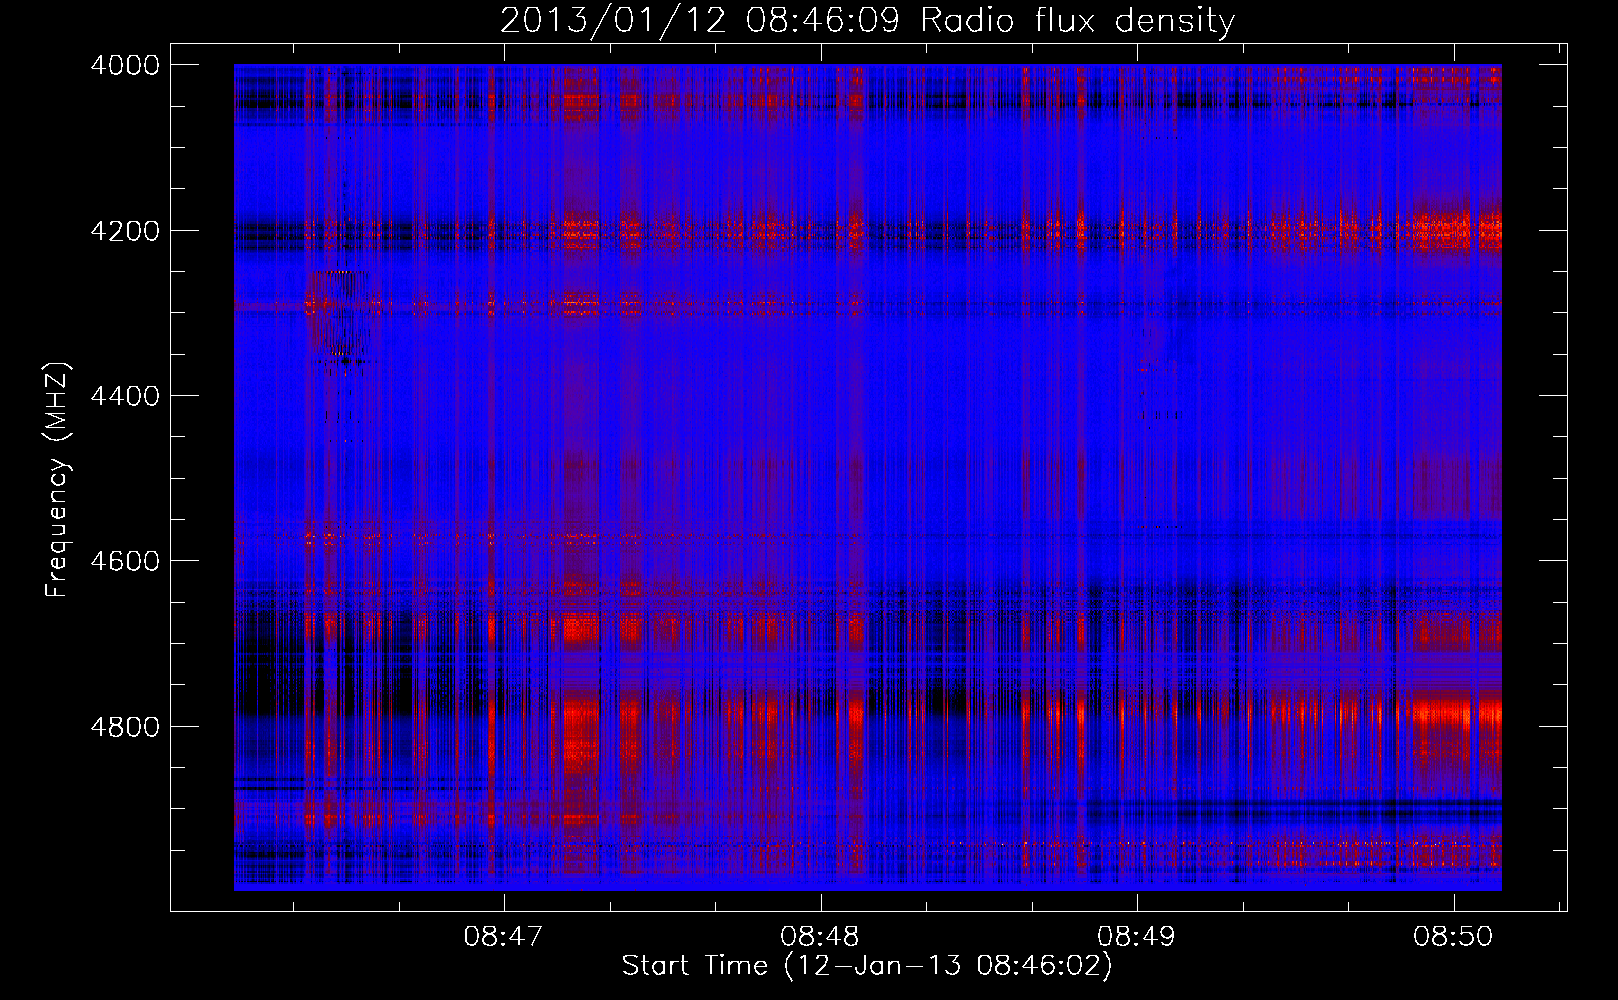Click the 08:49 time tick label
This screenshot has height=1000, width=1618.
(1137, 937)
